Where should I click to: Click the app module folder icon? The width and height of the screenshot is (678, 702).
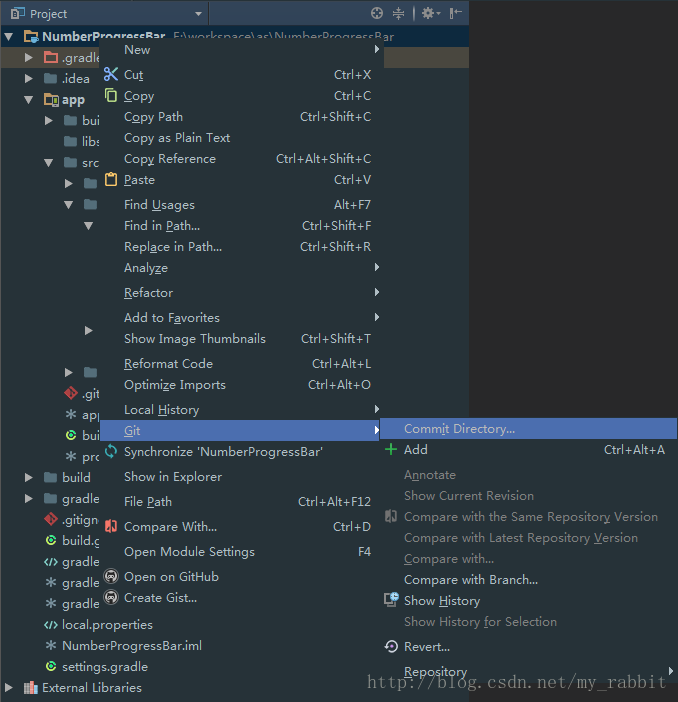[x=51, y=99]
